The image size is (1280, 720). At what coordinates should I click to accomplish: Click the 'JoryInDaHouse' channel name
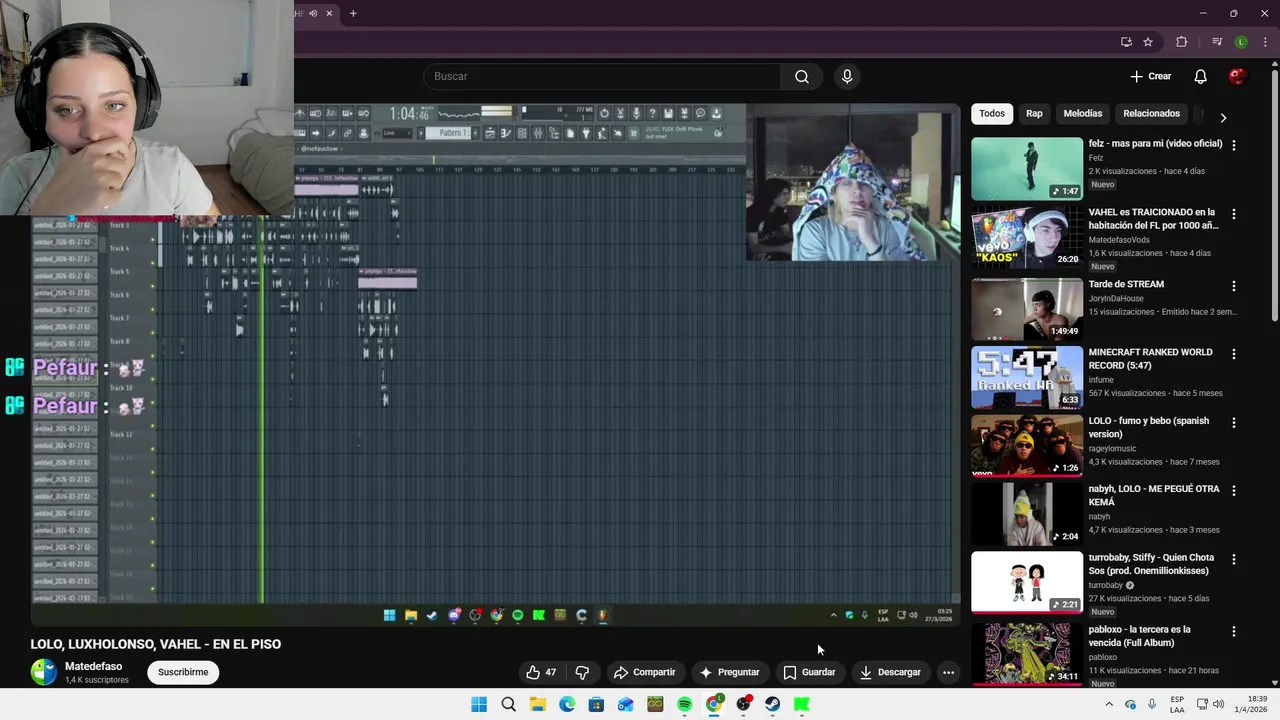pos(1116,298)
